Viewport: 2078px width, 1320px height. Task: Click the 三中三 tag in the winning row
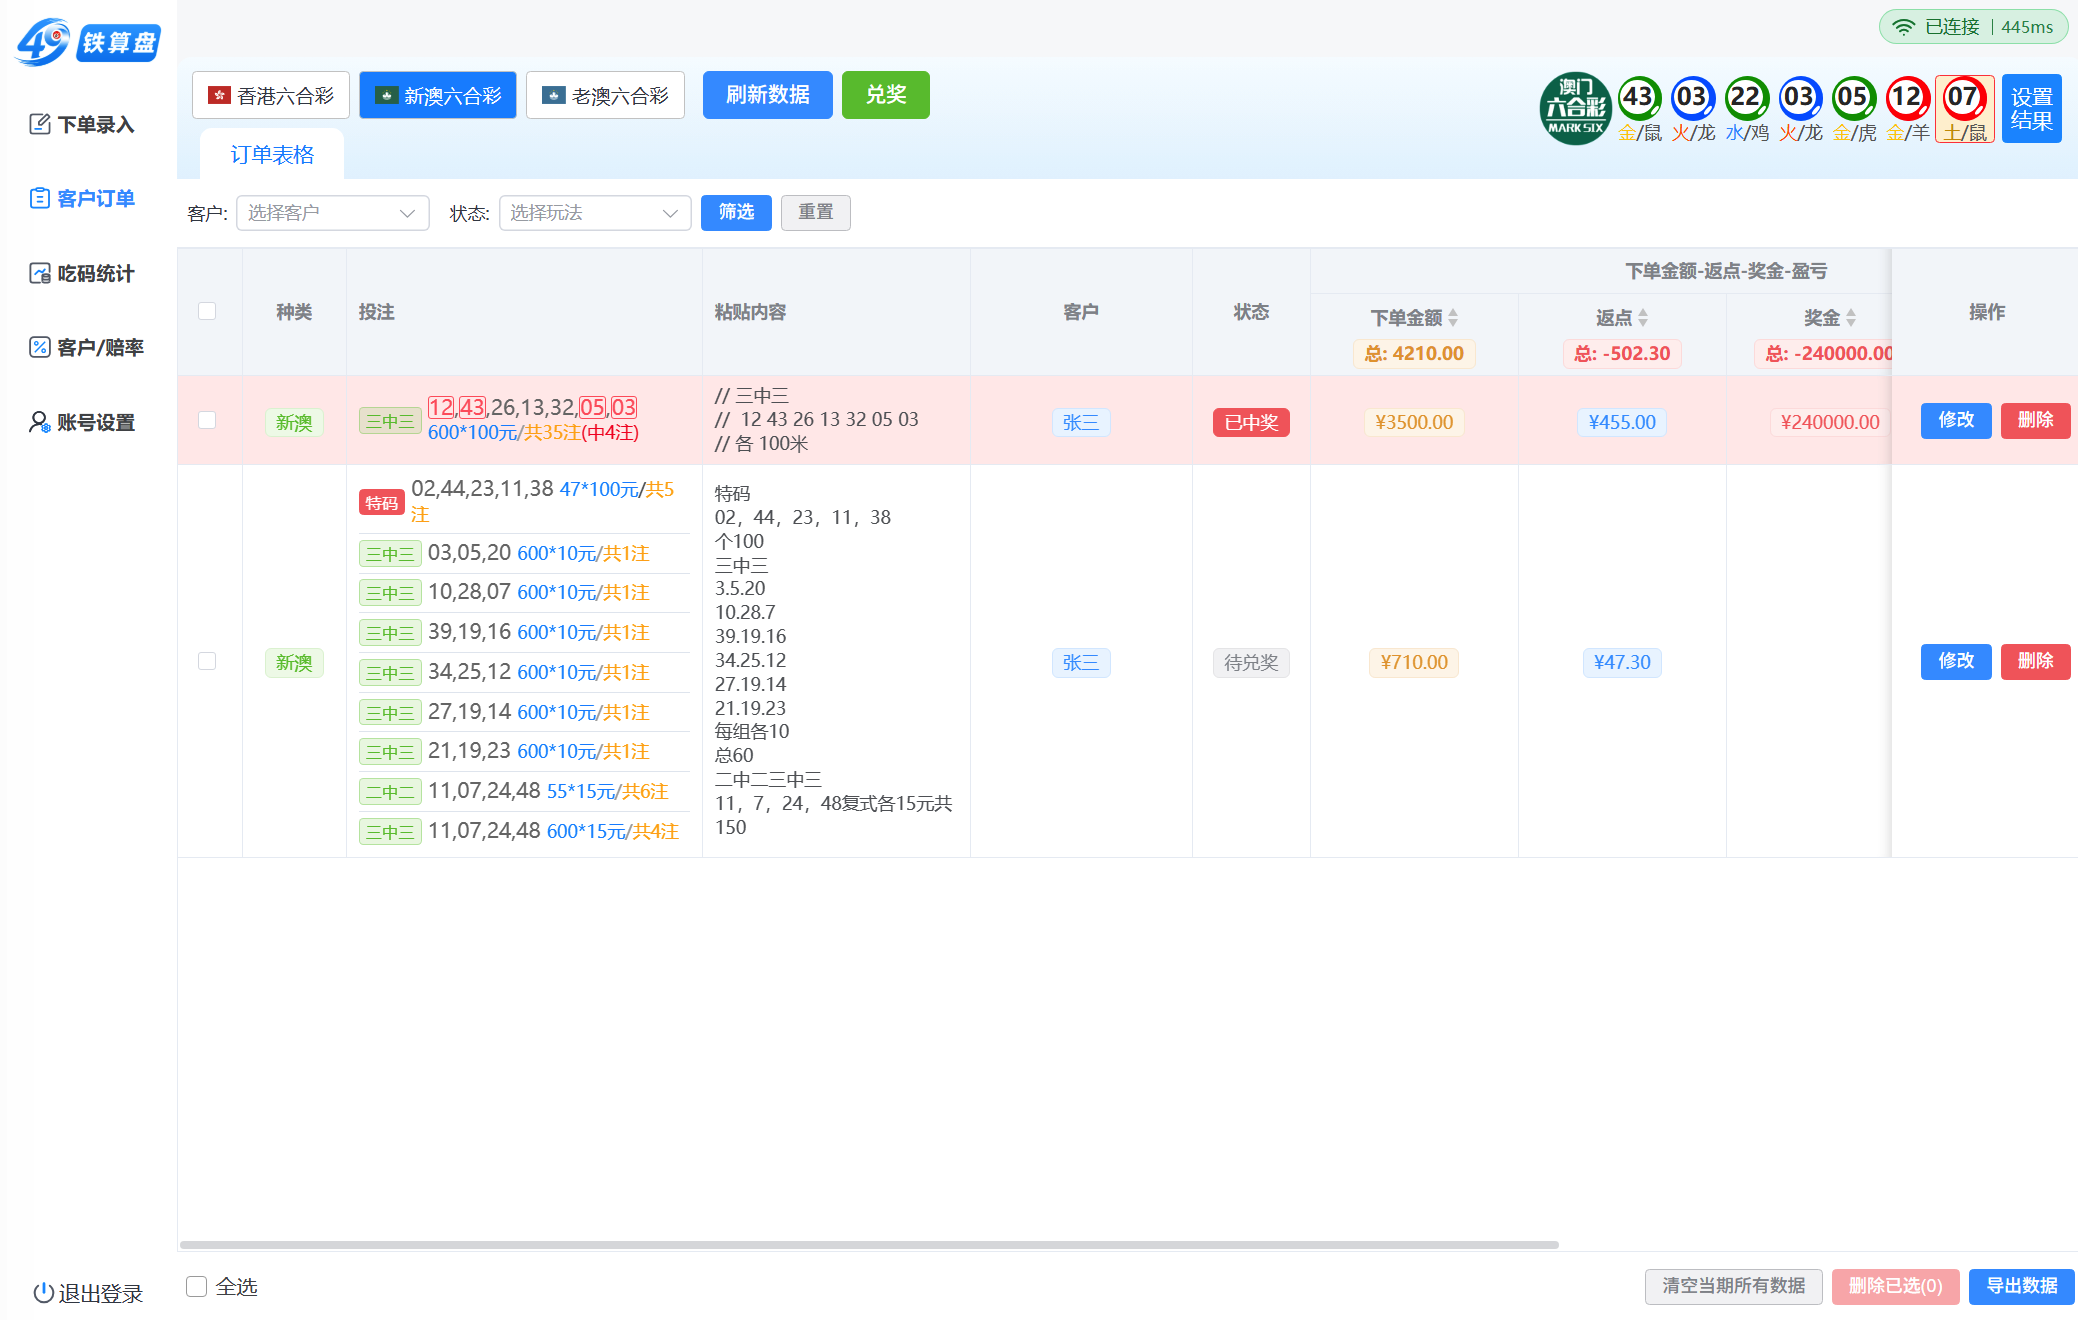pos(390,421)
